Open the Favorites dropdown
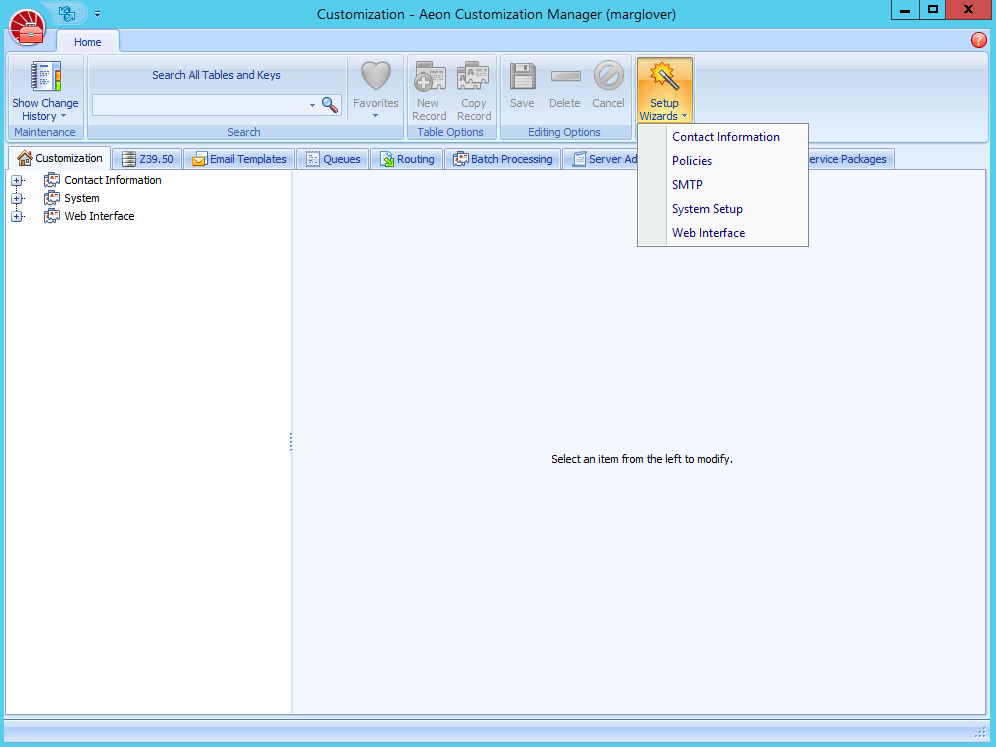This screenshot has width=996, height=747. [x=375, y=115]
